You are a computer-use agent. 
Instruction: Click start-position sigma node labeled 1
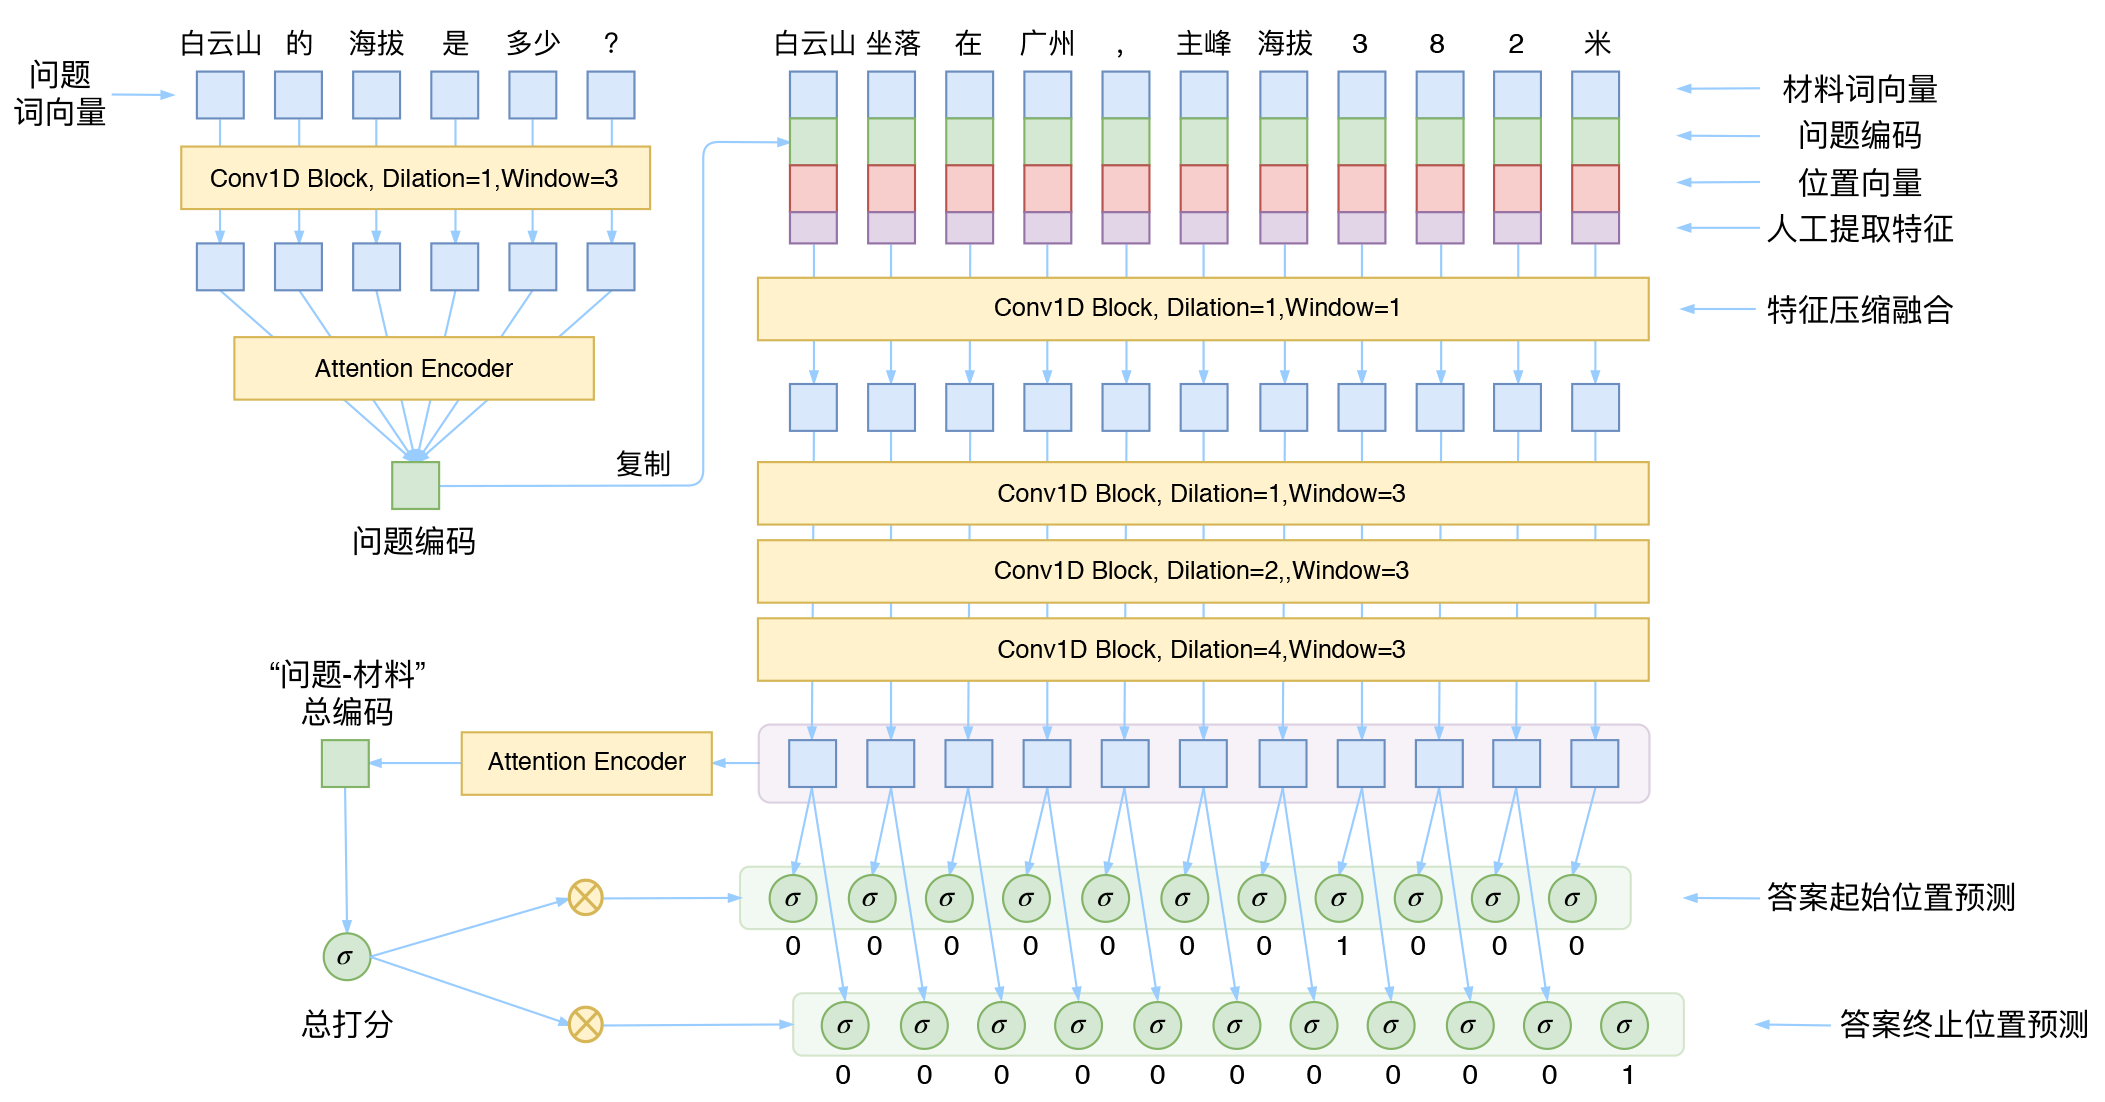click(1339, 898)
